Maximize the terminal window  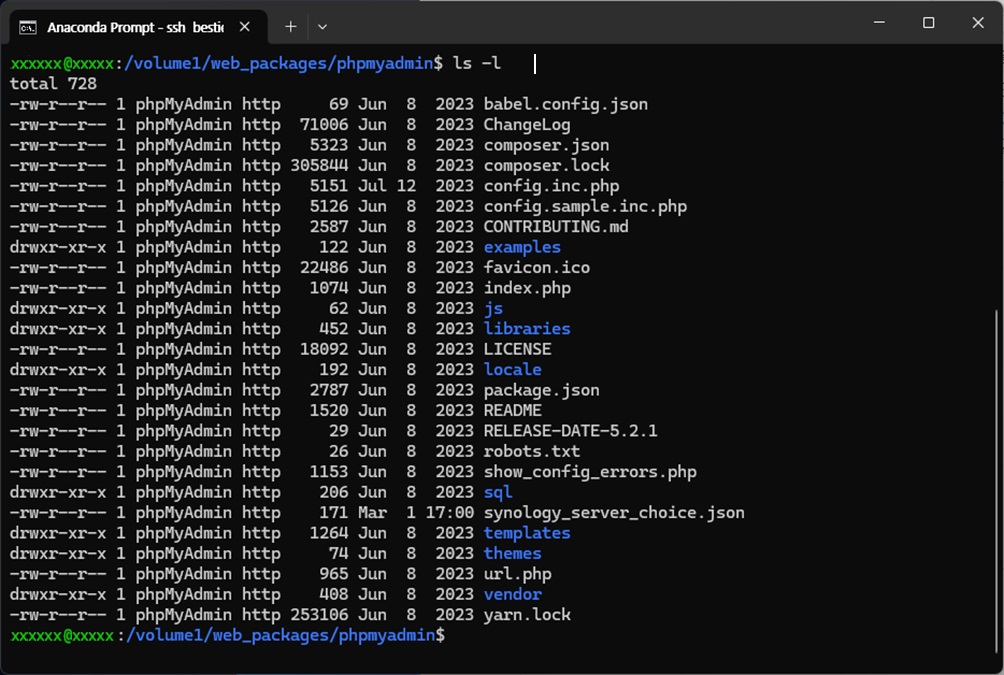(x=928, y=23)
